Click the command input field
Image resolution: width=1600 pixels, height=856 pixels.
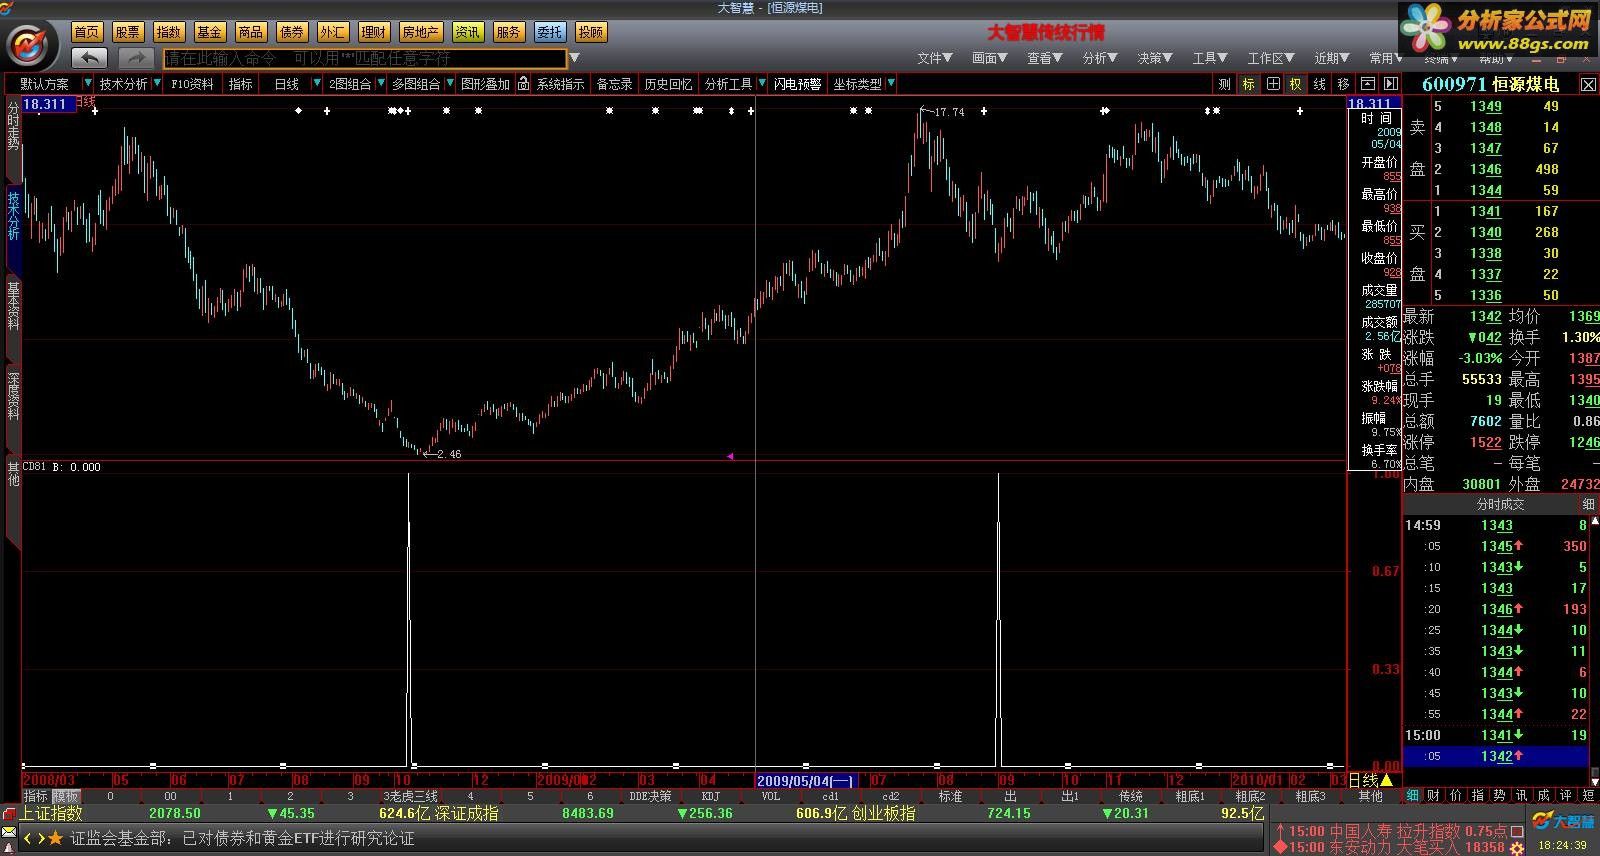tap(365, 58)
